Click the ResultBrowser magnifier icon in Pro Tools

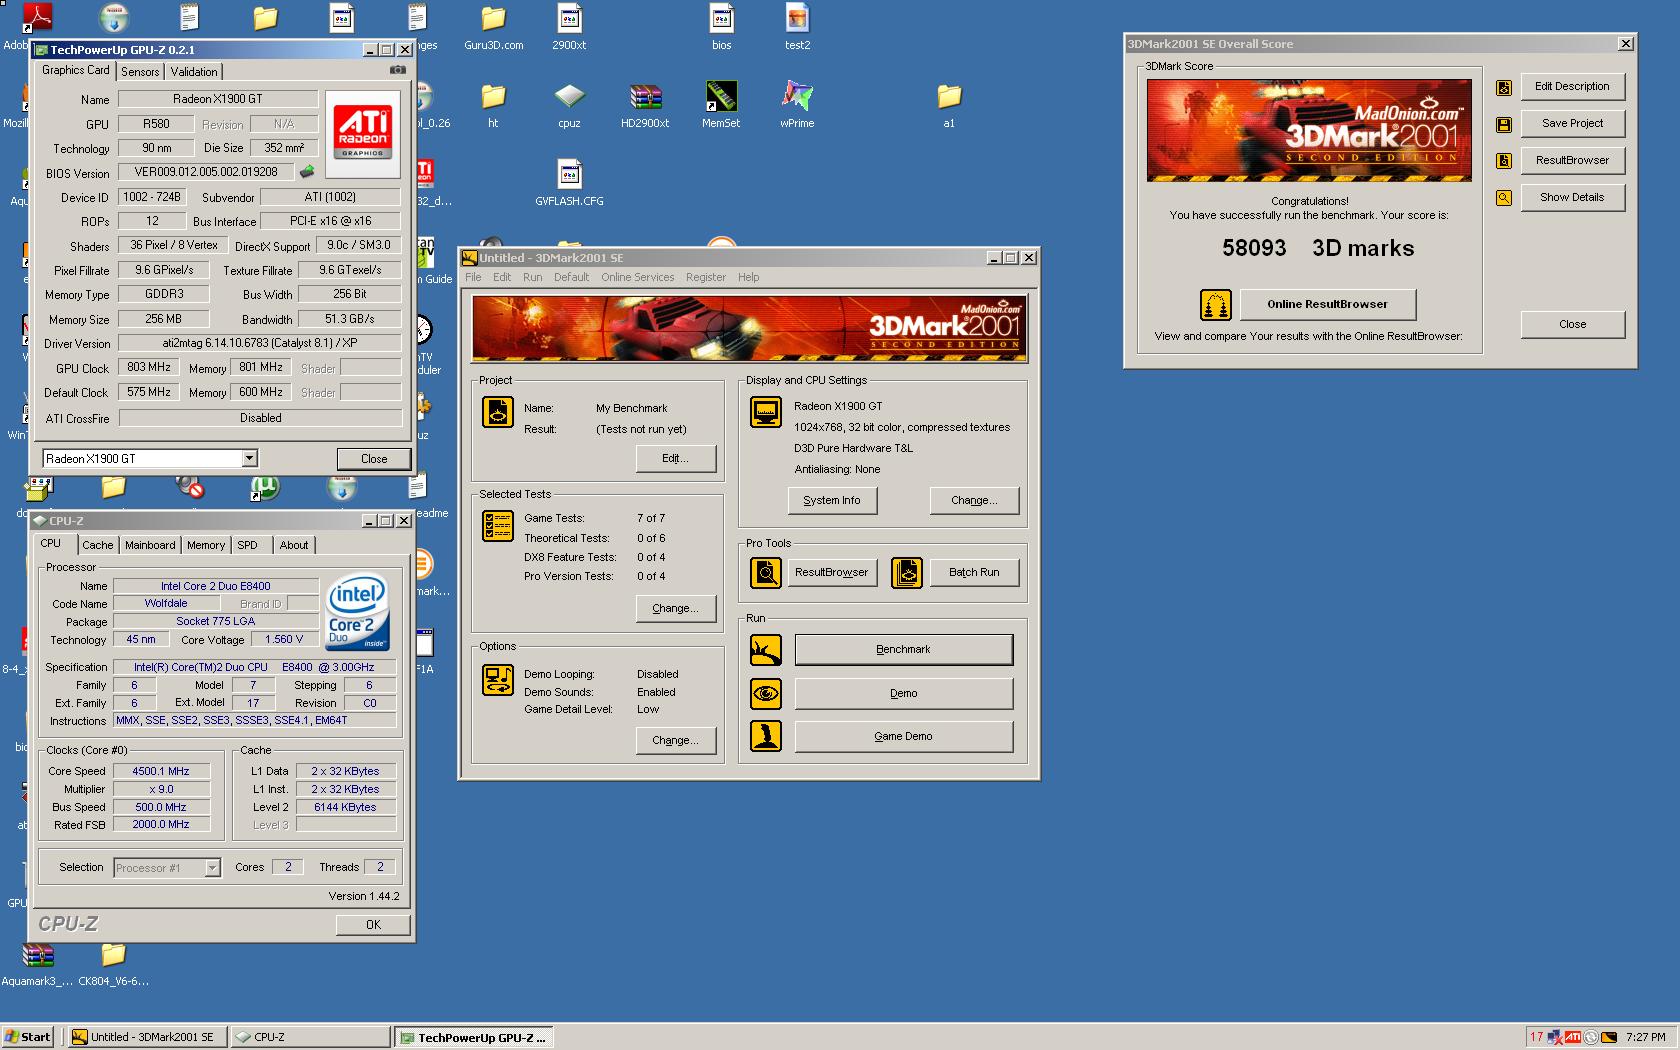point(766,573)
